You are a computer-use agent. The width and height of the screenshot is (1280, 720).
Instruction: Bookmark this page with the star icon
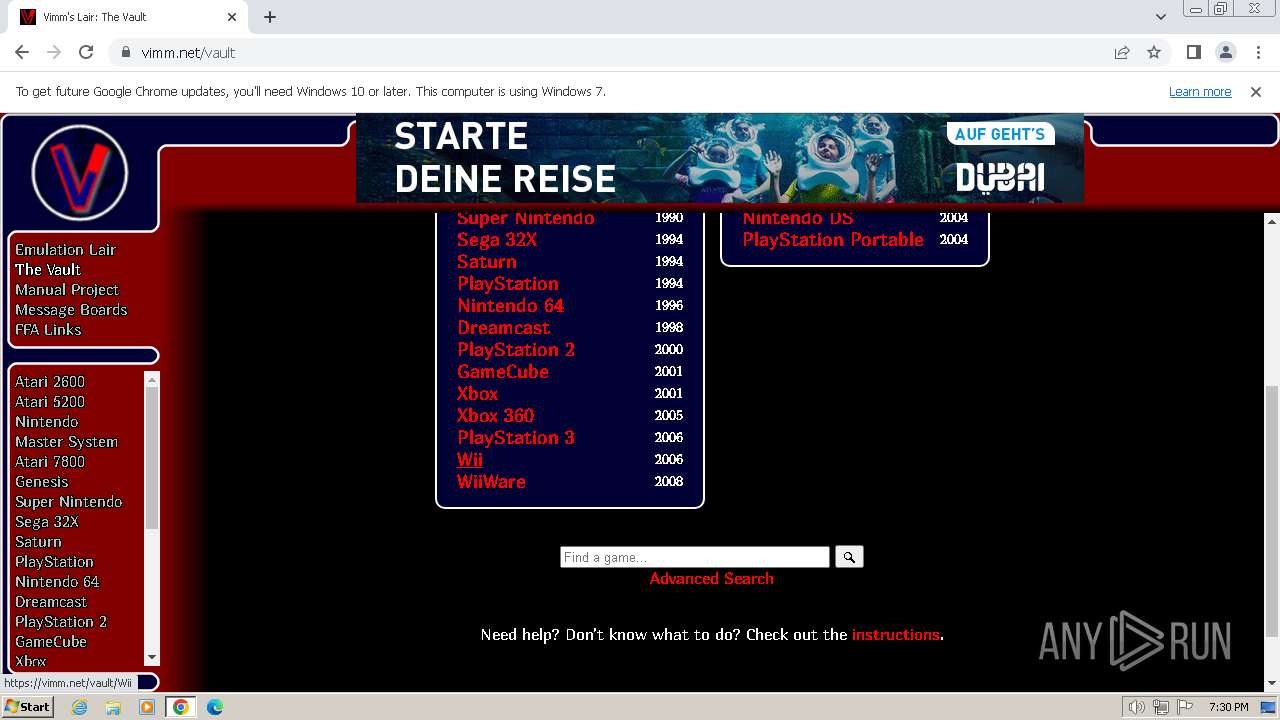1154,52
